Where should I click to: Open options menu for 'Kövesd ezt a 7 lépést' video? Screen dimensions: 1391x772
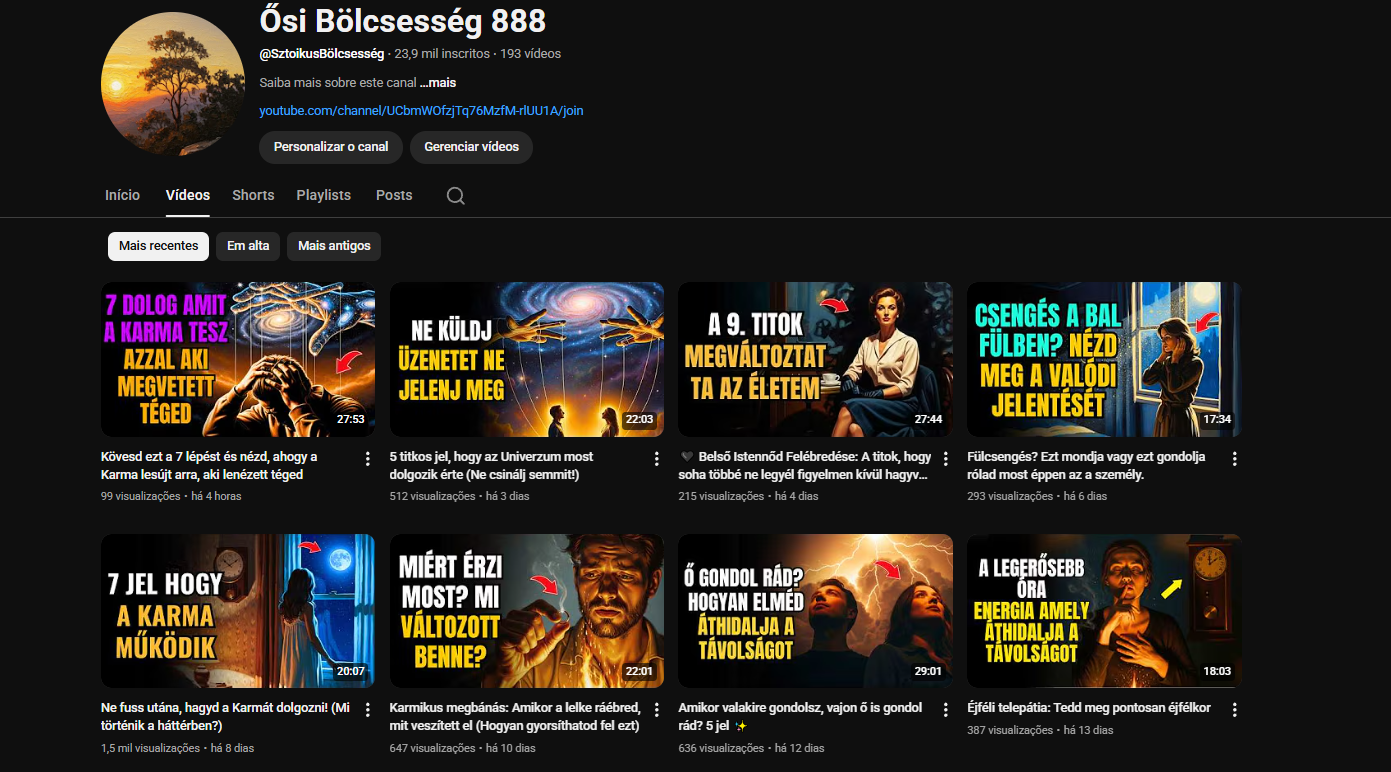tap(368, 459)
